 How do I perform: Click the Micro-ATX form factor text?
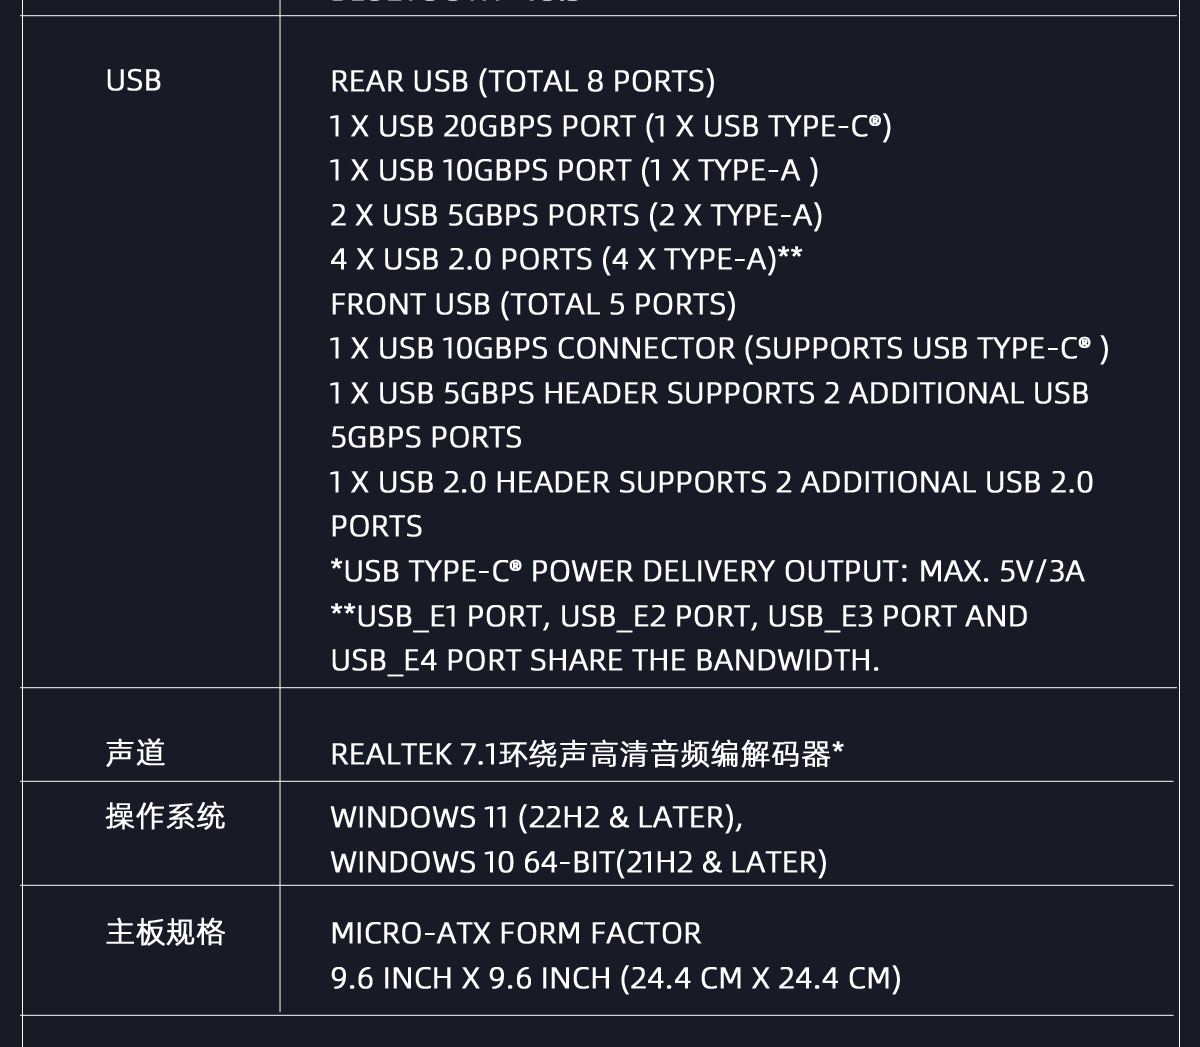click(516, 933)
